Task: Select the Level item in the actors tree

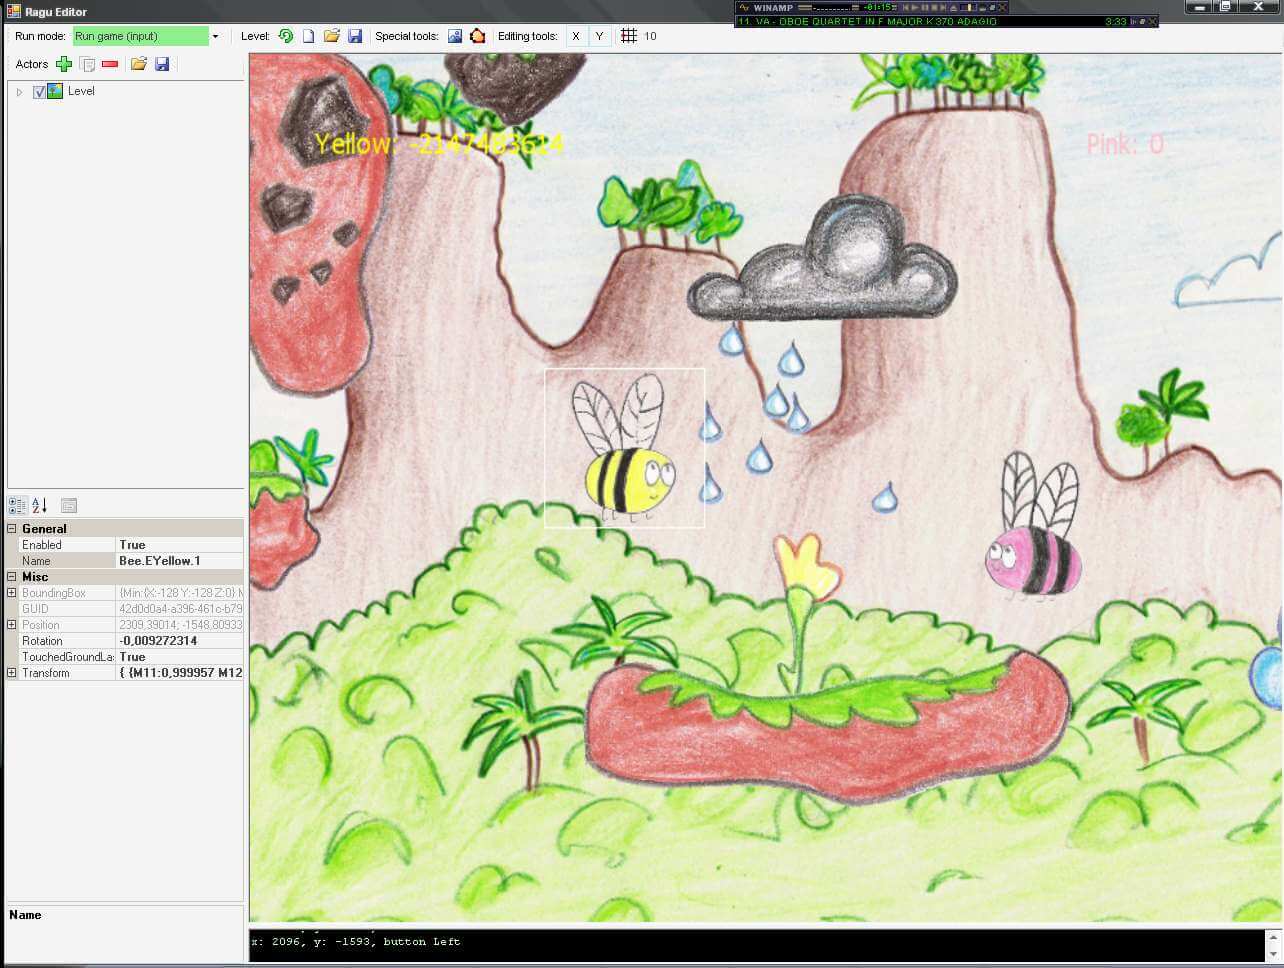Action: [81, 91]
